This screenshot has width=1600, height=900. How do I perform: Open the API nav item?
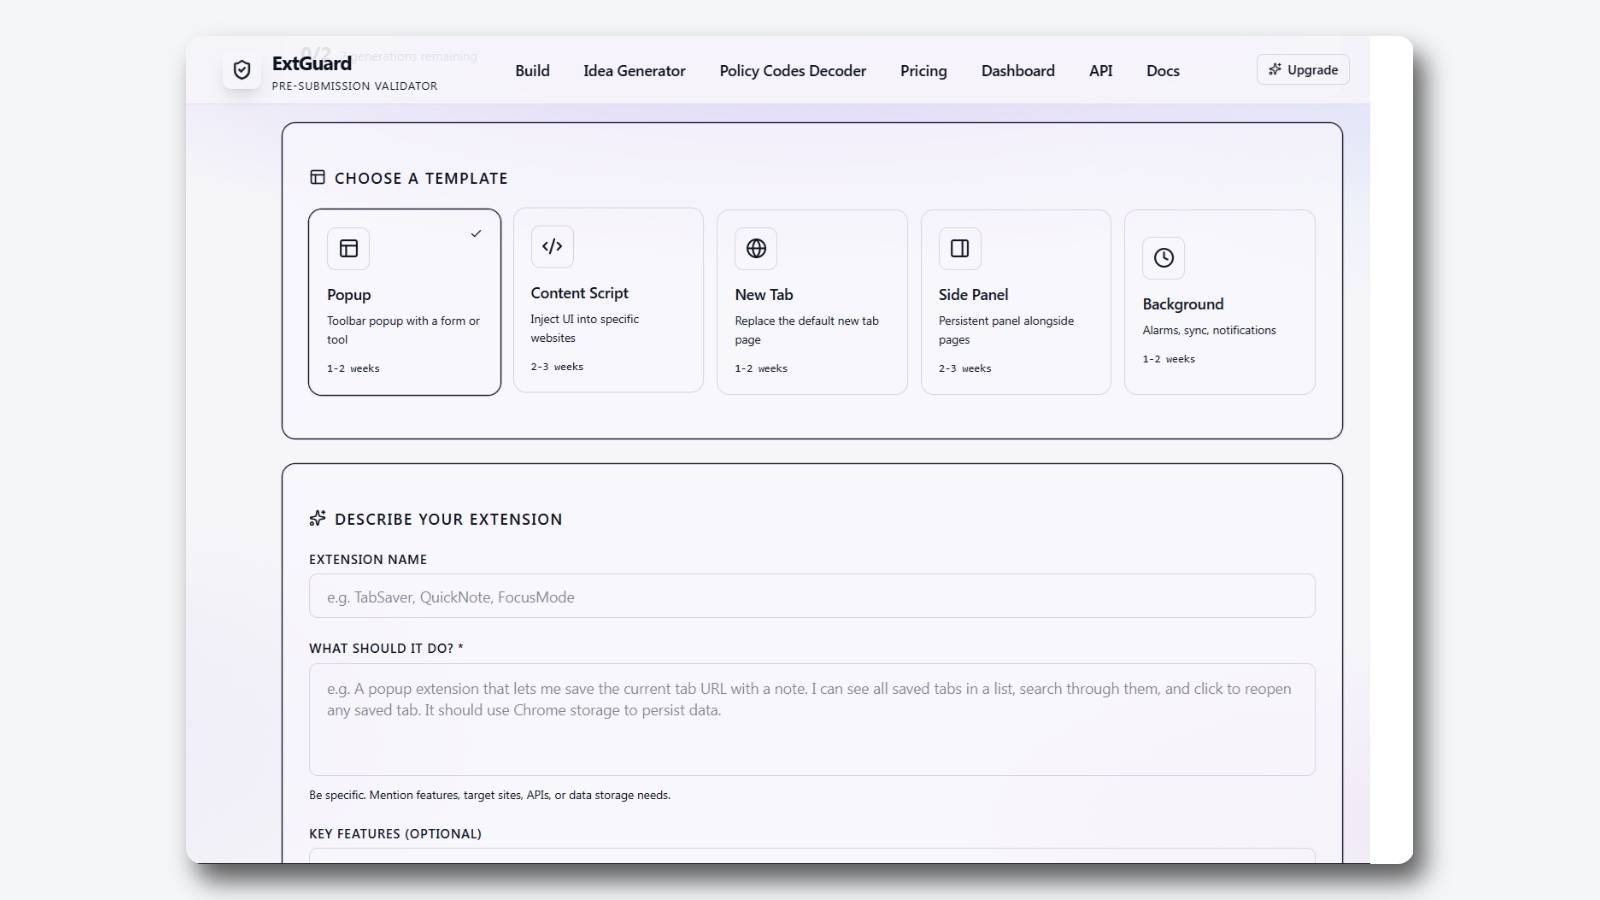tap(1101, 71)
